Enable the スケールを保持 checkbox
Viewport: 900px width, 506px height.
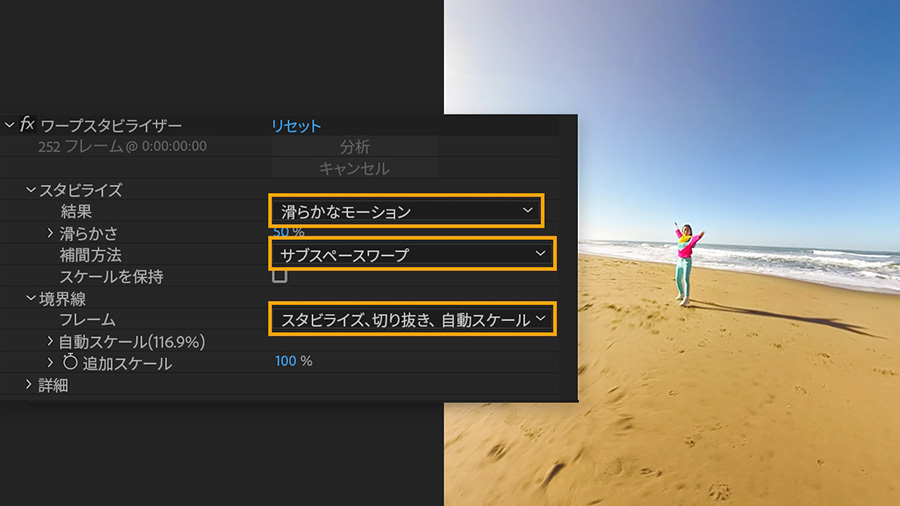280,276
